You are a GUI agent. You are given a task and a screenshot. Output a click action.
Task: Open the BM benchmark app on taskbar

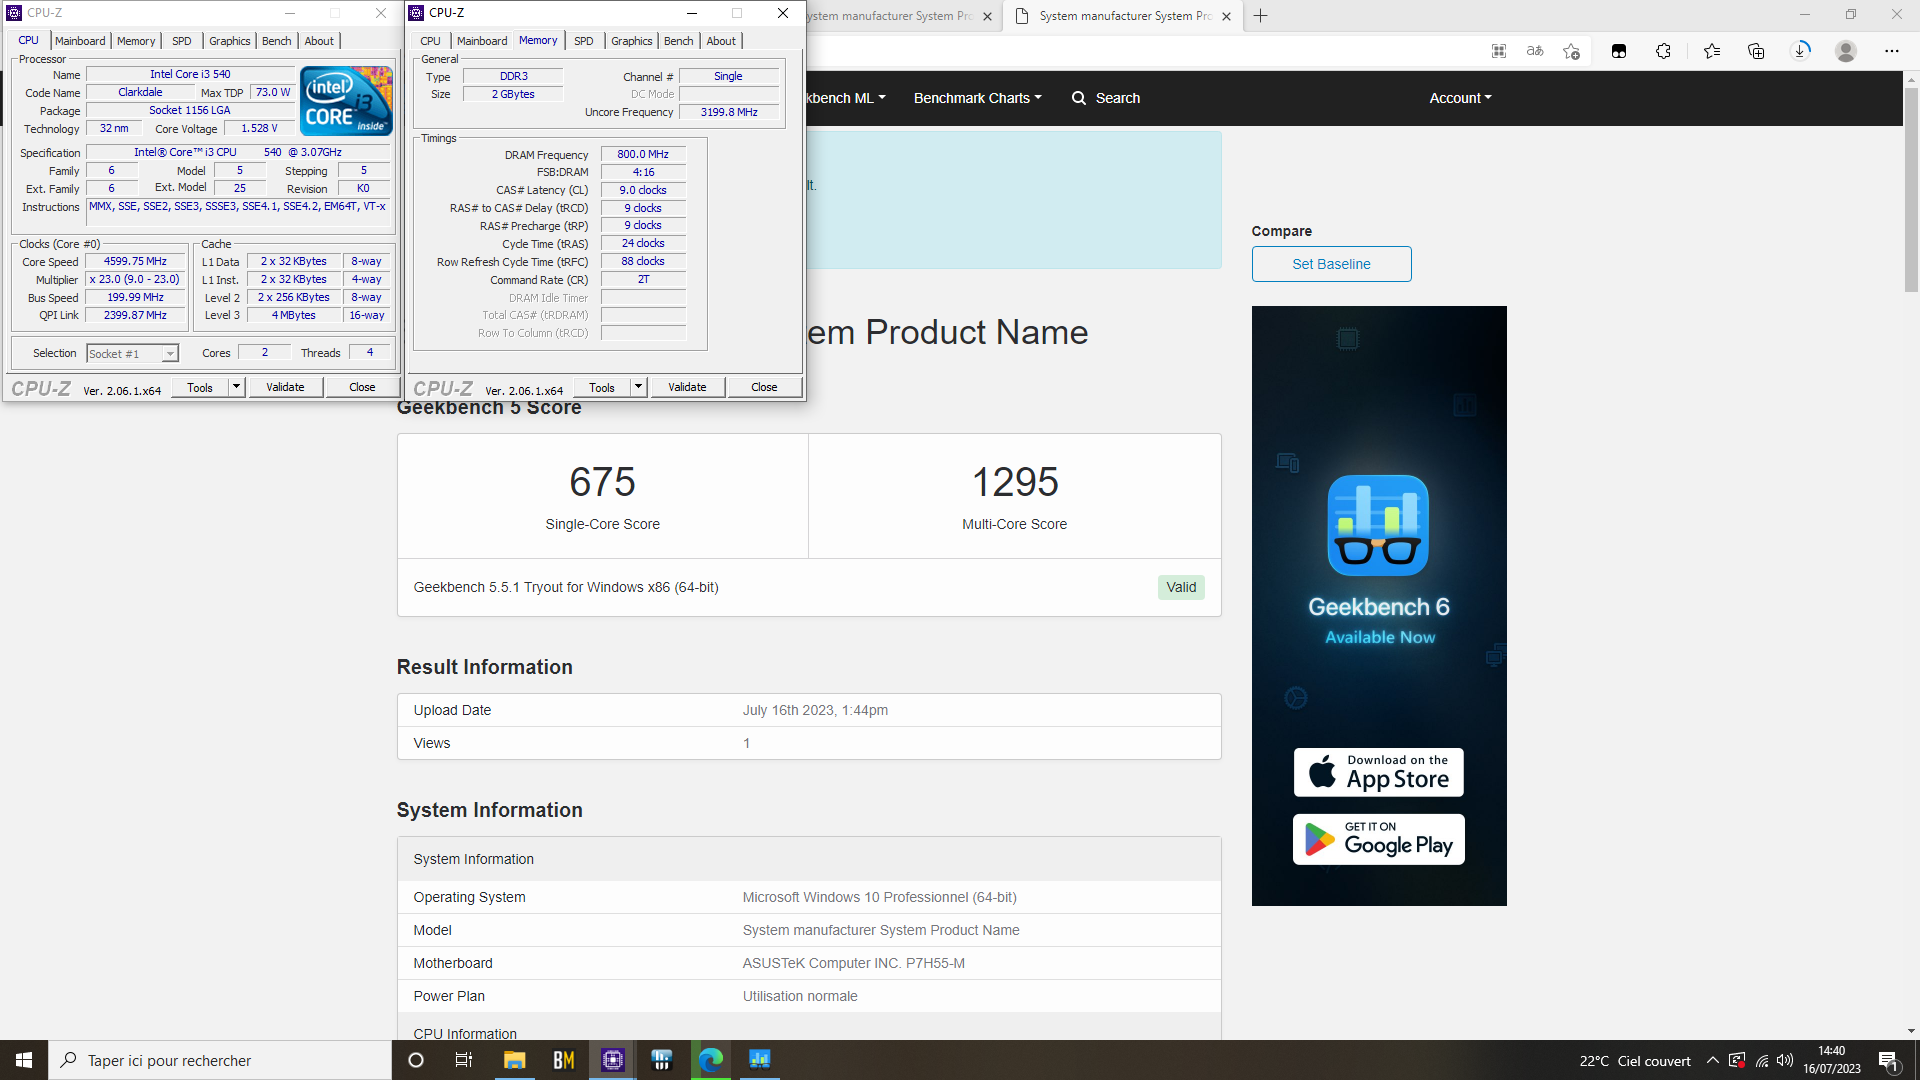pos(563,1060)
